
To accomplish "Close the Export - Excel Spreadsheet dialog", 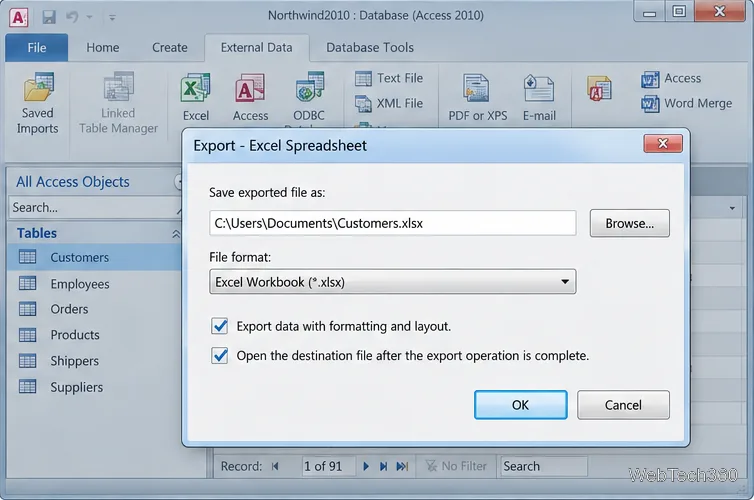I will (x=663, y=144).
